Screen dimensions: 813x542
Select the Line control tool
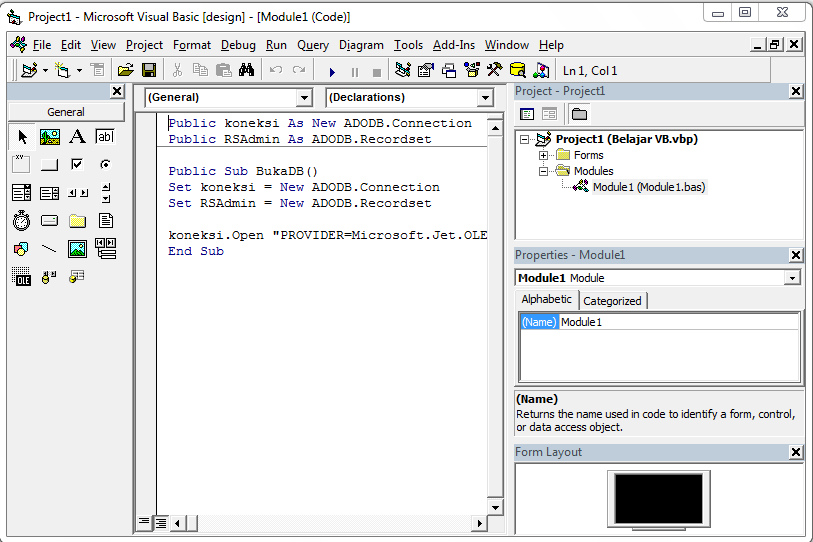tap(50, 249)
